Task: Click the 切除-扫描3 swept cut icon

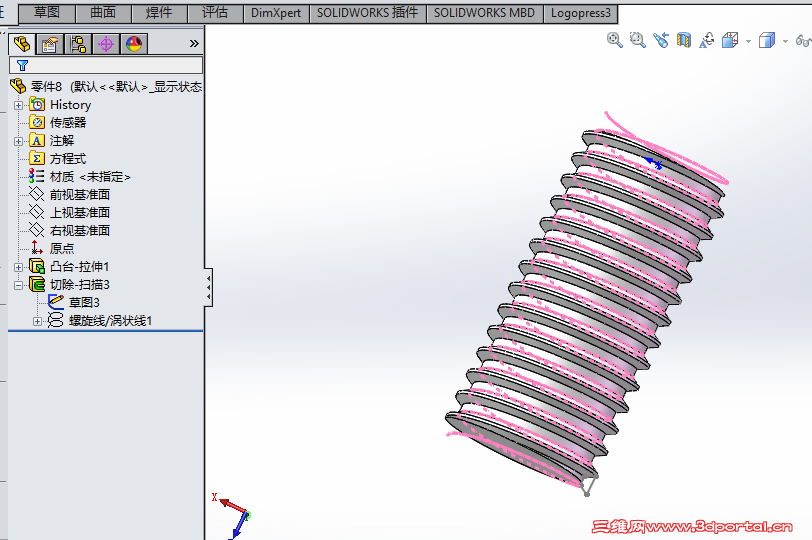Action: 37,284
